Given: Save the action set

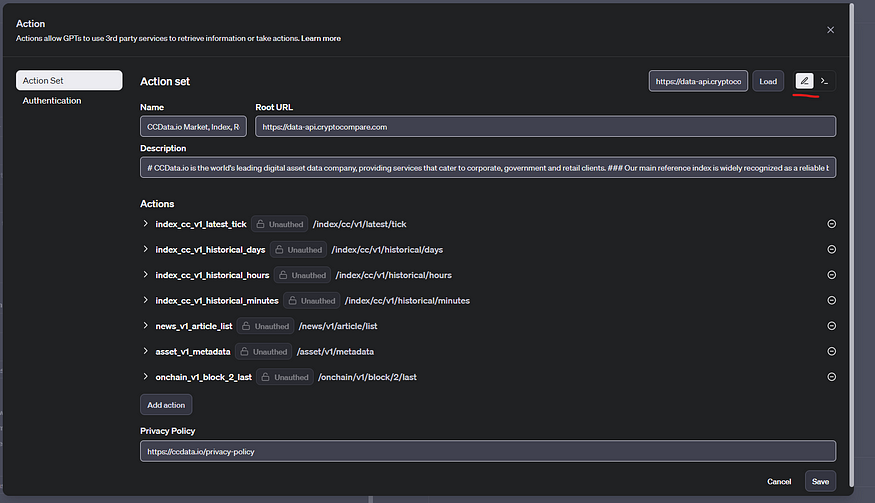Looking at the screenshot, I should click(x=820, y=481).
